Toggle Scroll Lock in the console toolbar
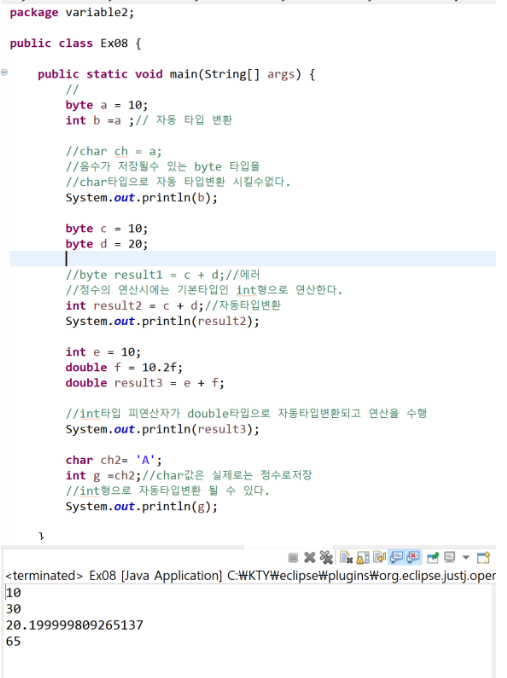 pyautogui.click(x=363, y=558)
